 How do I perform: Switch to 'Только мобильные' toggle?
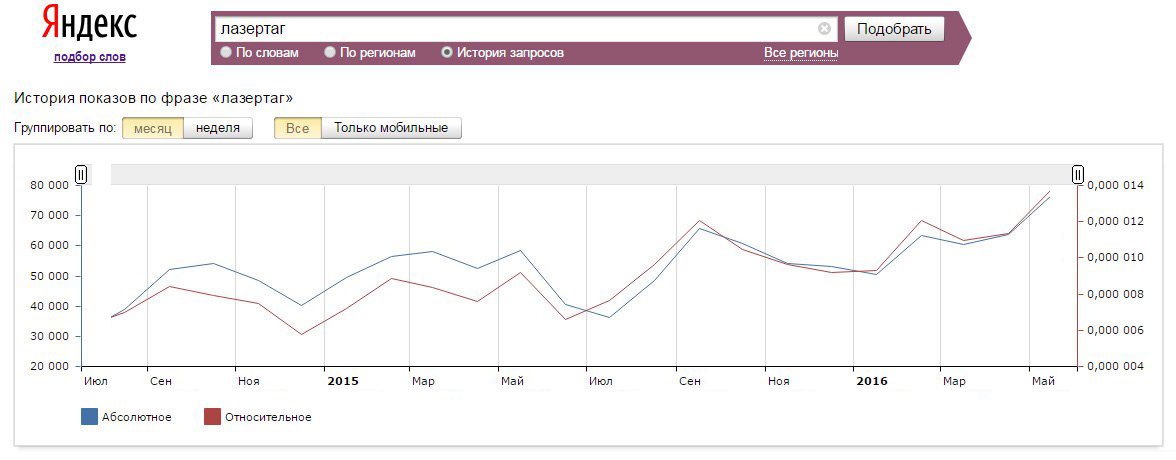(391, 128)
